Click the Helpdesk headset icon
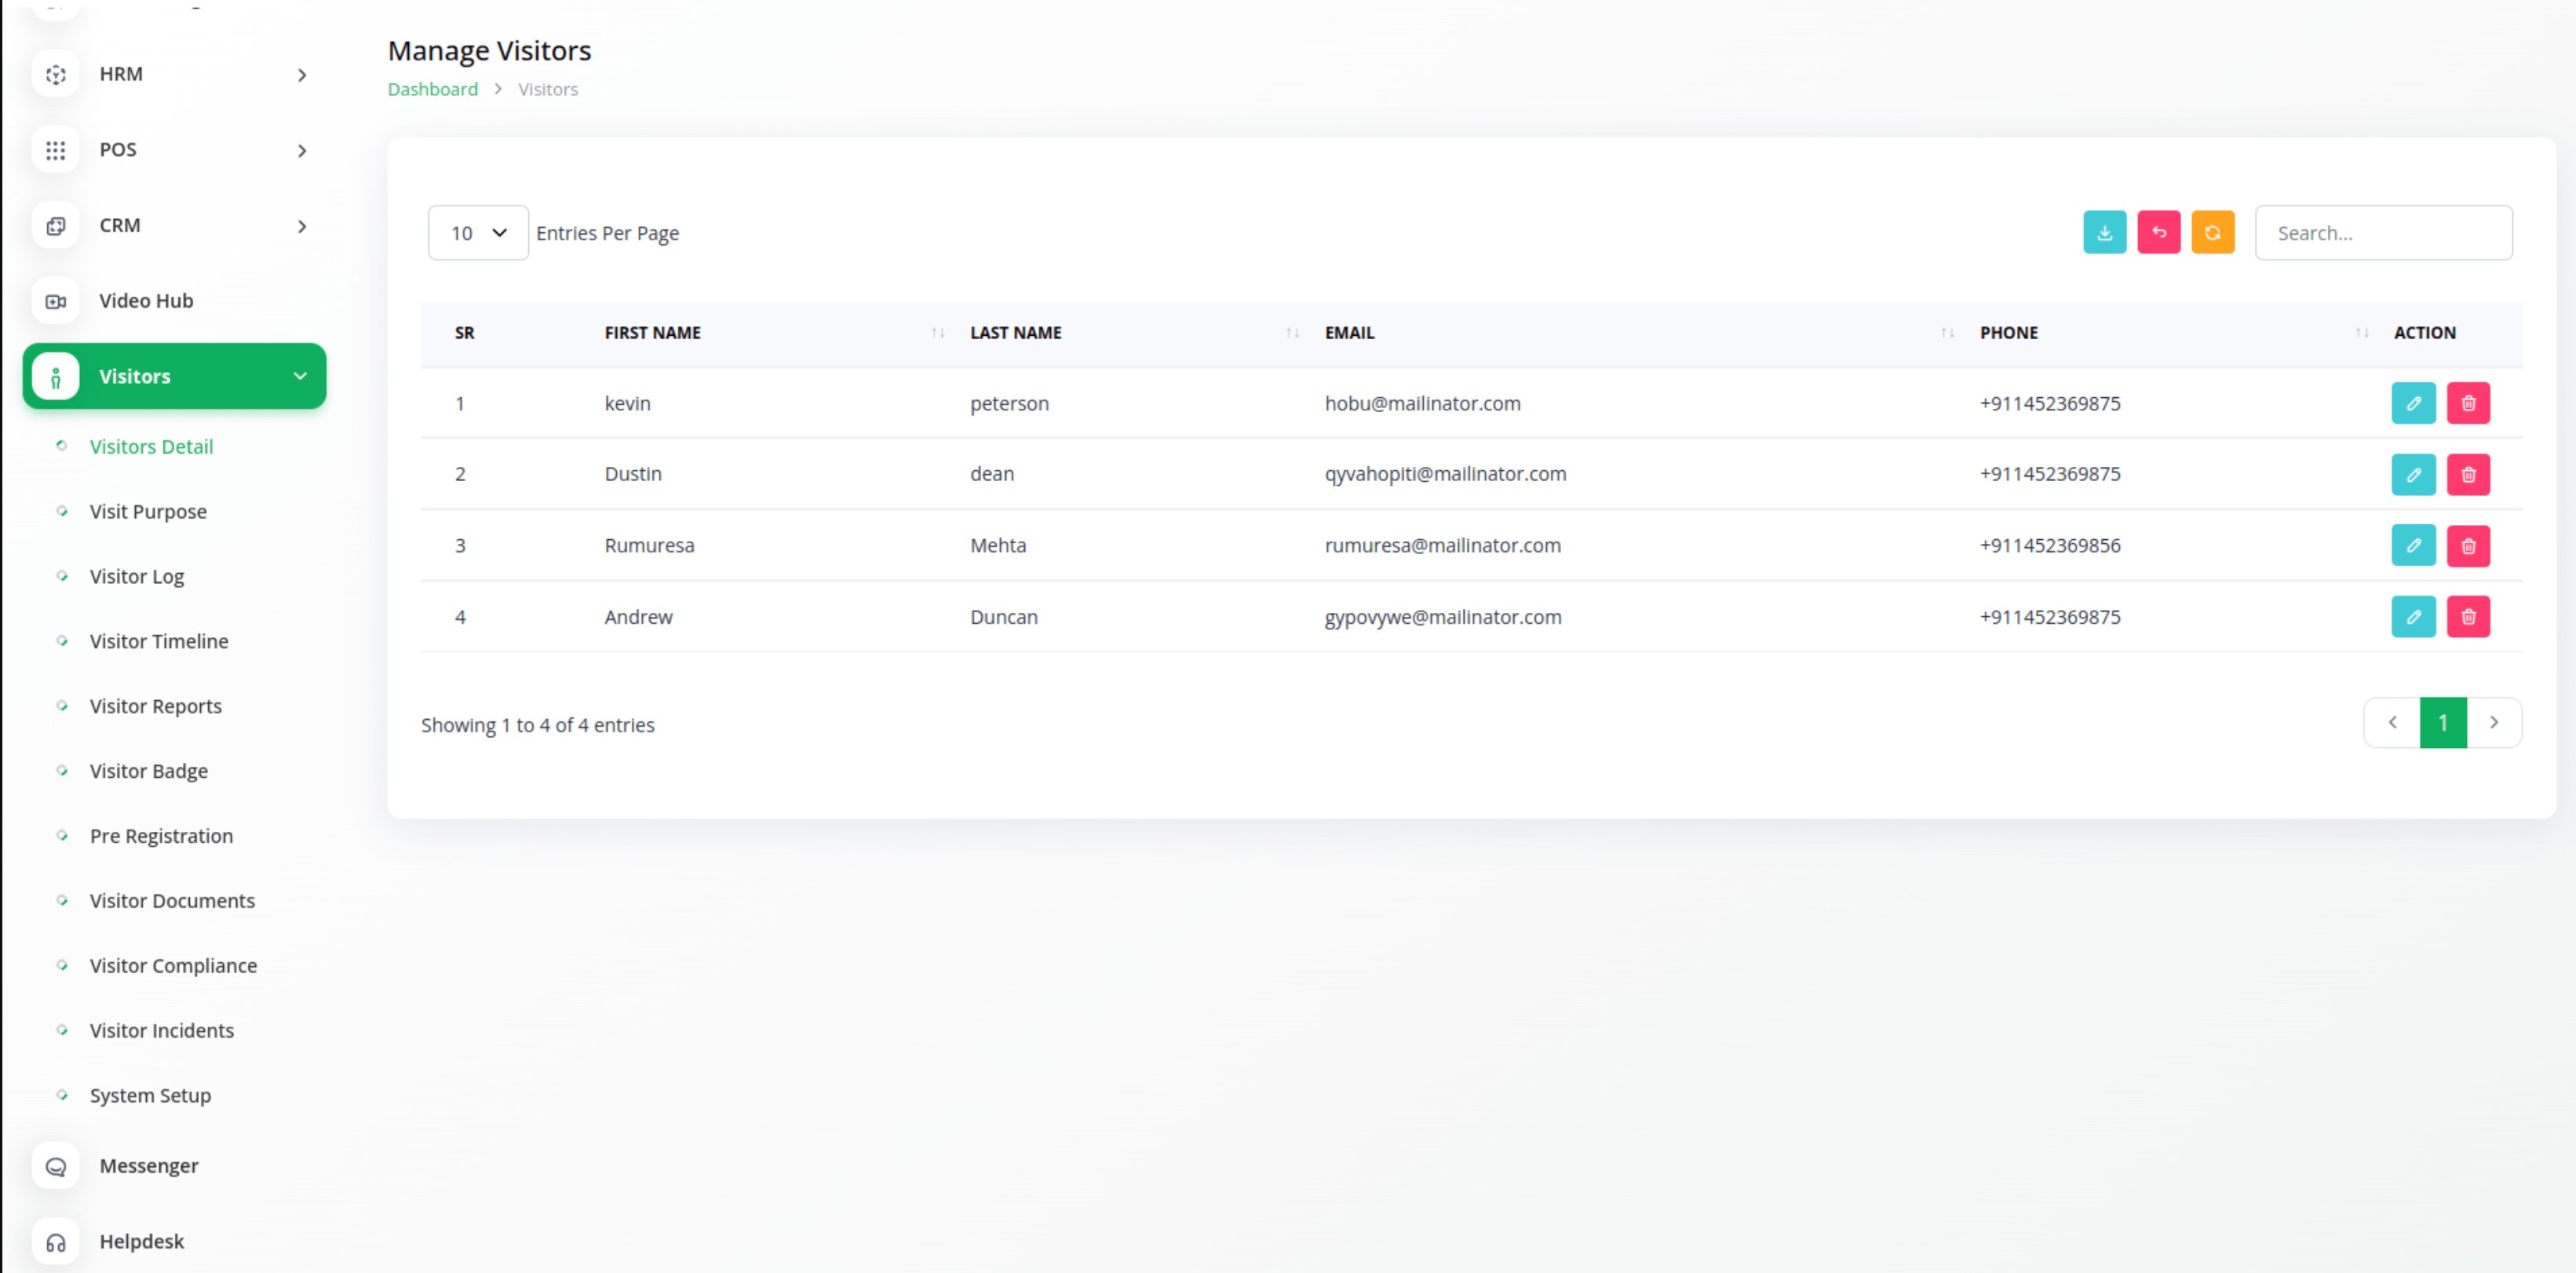This screenshot has width=2576, height=1273. click(56, 1242)
